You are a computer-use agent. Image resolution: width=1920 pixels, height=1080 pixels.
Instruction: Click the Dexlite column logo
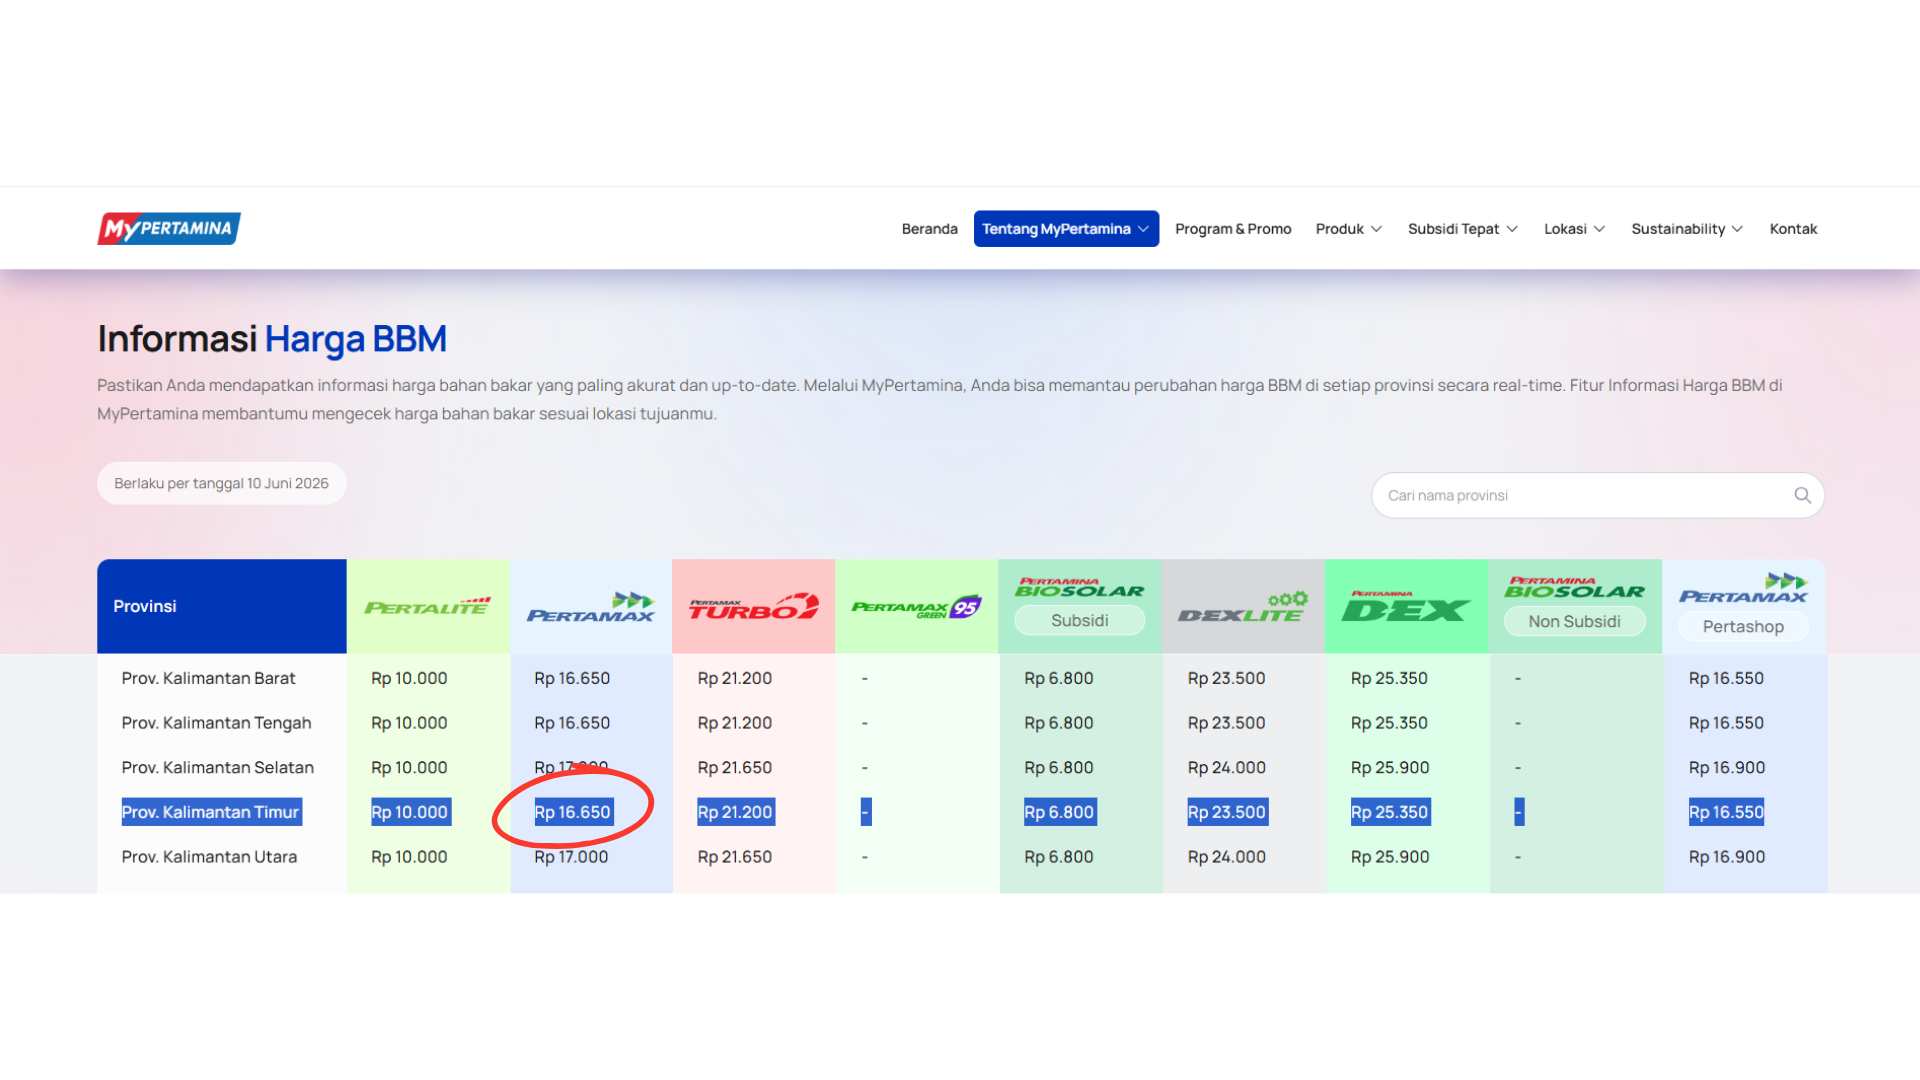pos(1243,607)
